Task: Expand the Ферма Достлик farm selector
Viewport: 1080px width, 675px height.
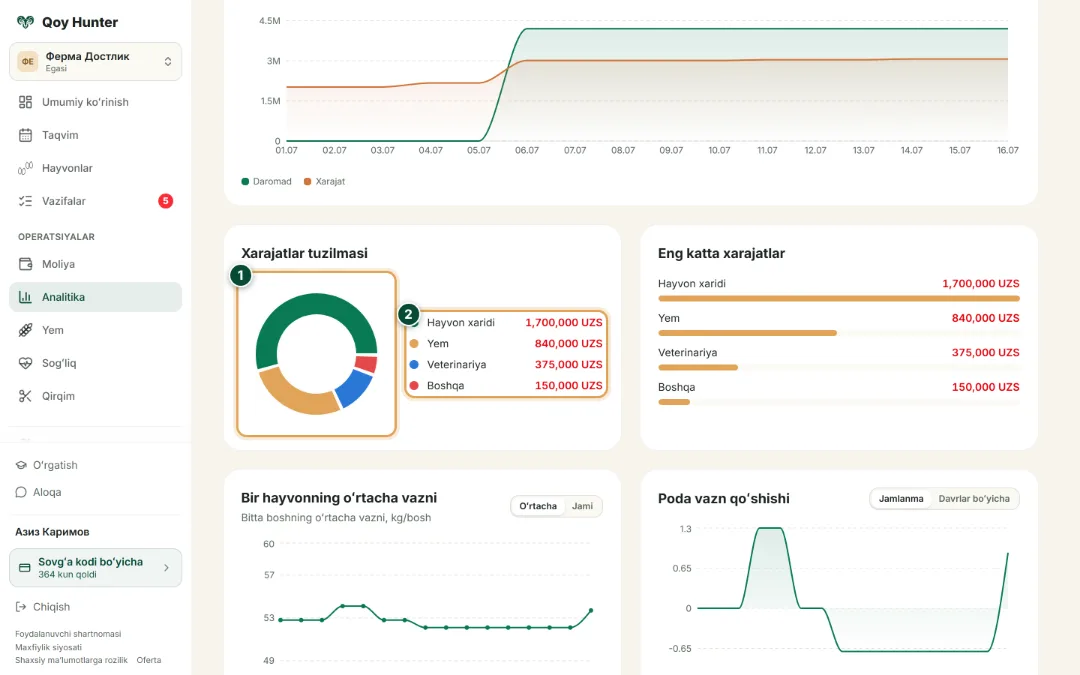Action: pyautogui.click(x=95, y=61)
